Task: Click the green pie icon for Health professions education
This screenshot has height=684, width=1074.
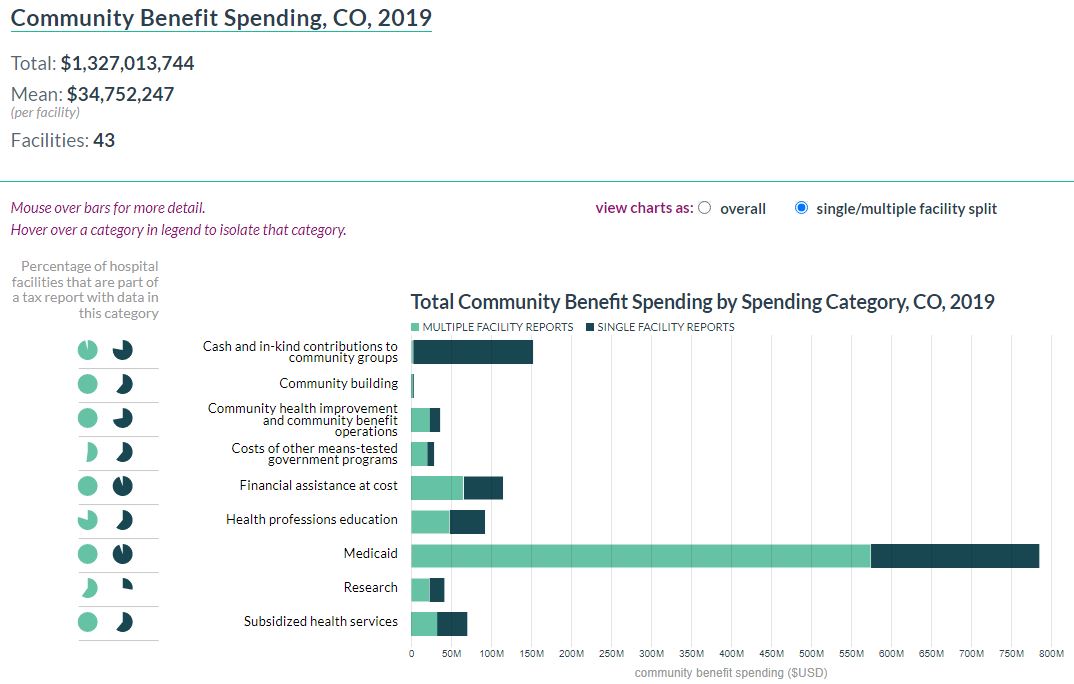Action: coord(88,520)
